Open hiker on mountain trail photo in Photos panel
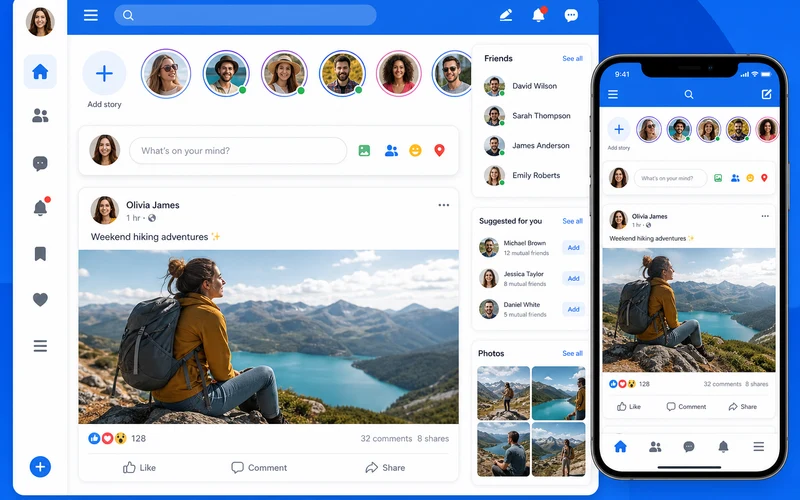The image size is (800, 500). [504, 393]
